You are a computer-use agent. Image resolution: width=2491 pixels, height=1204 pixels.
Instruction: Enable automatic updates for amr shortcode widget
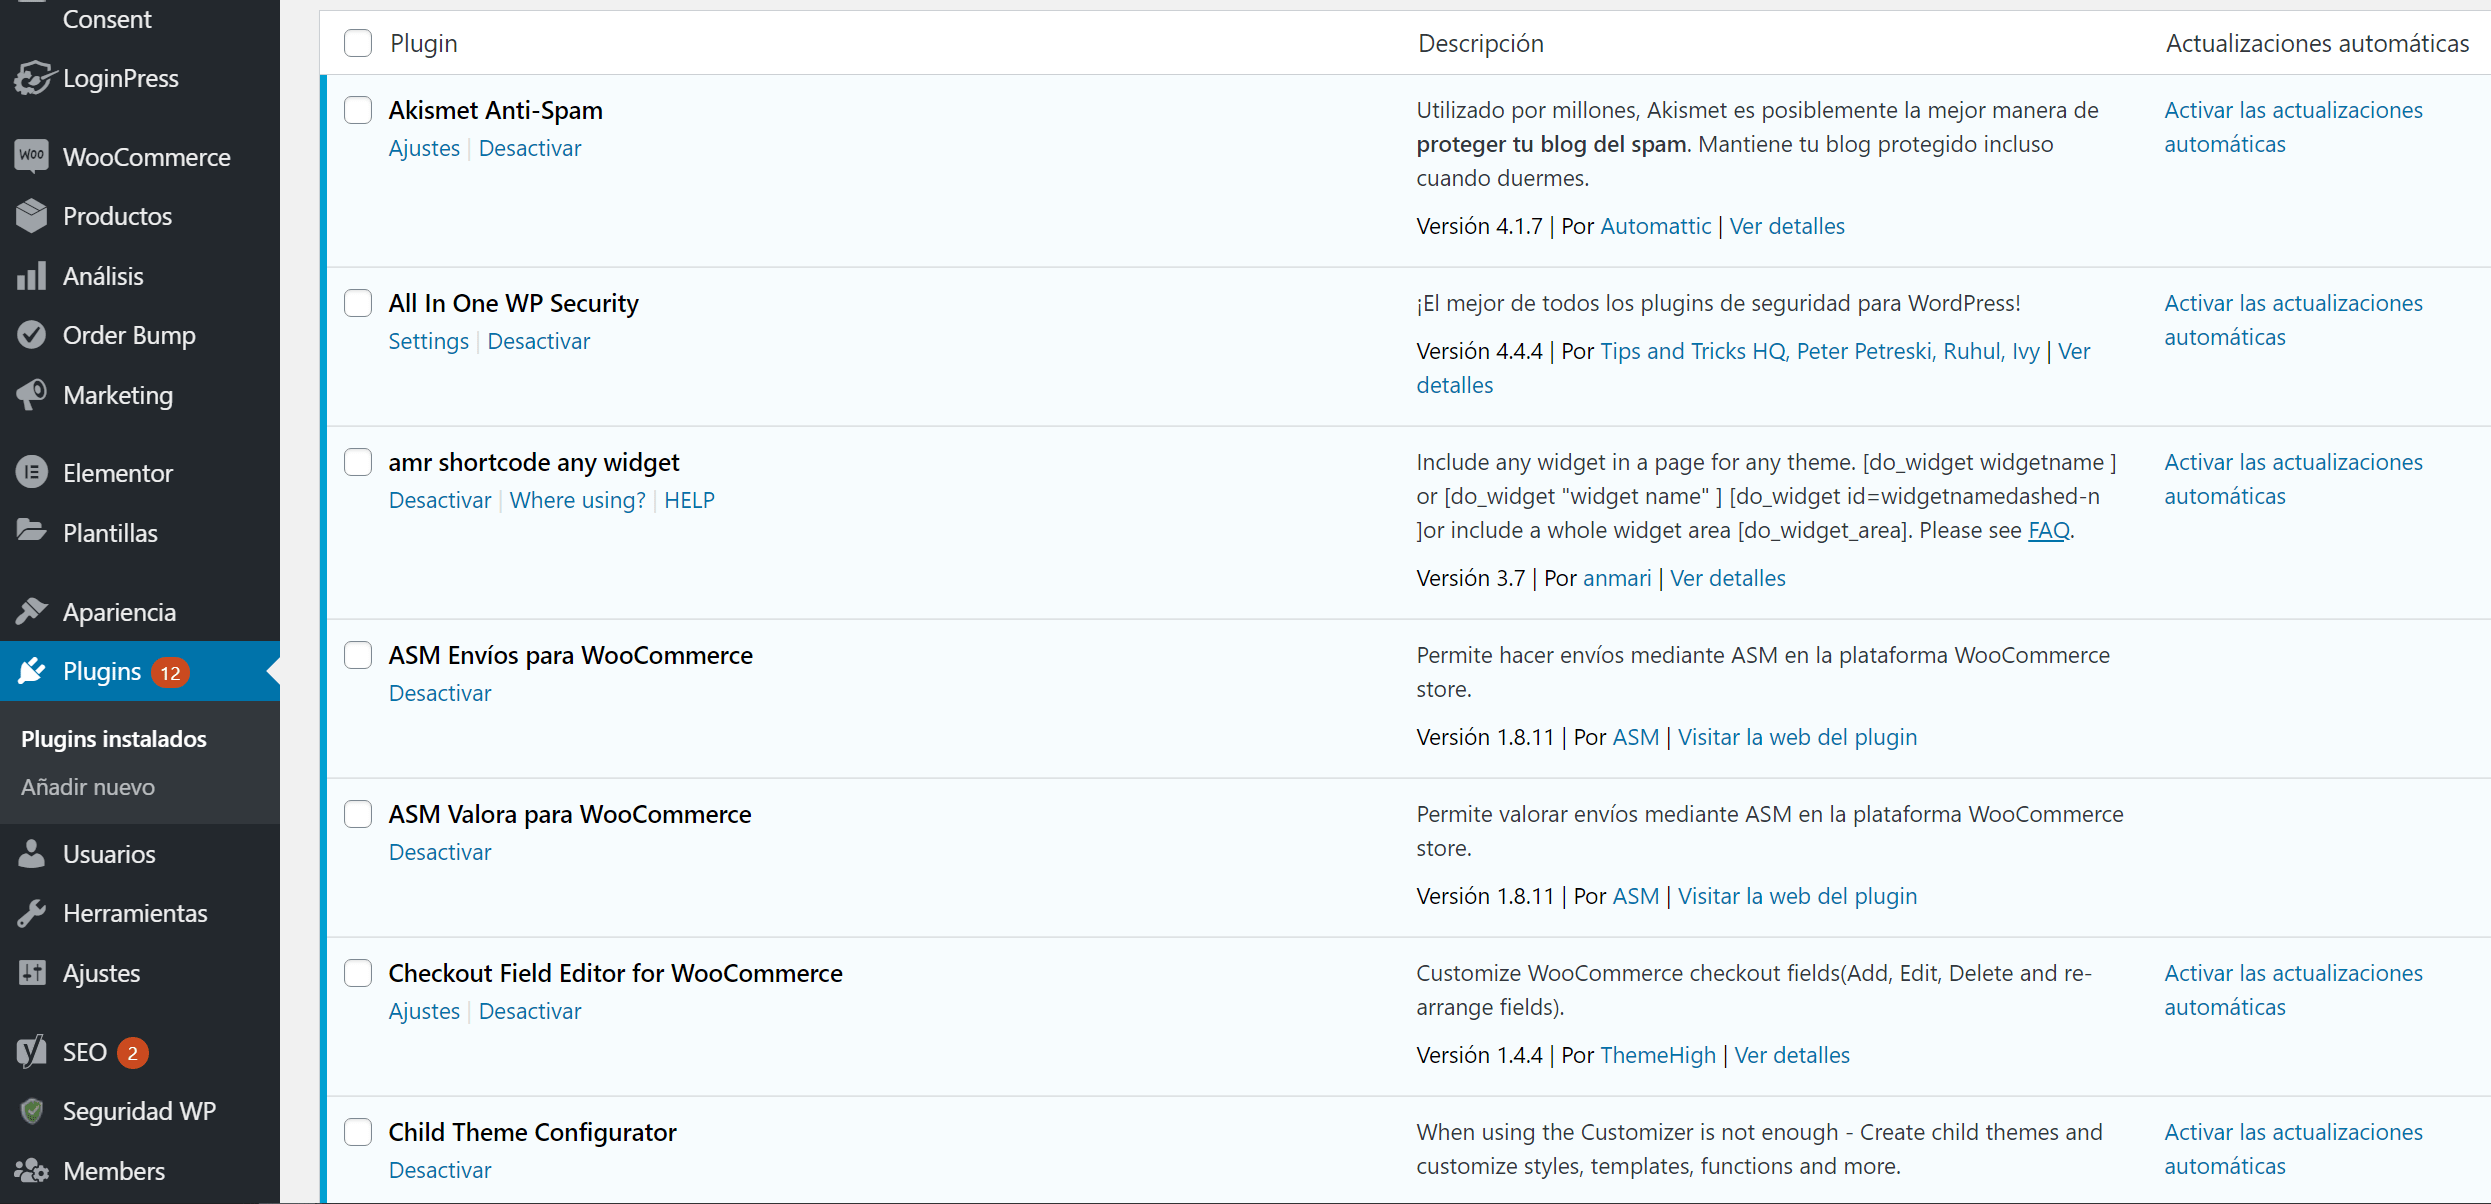2293,479
